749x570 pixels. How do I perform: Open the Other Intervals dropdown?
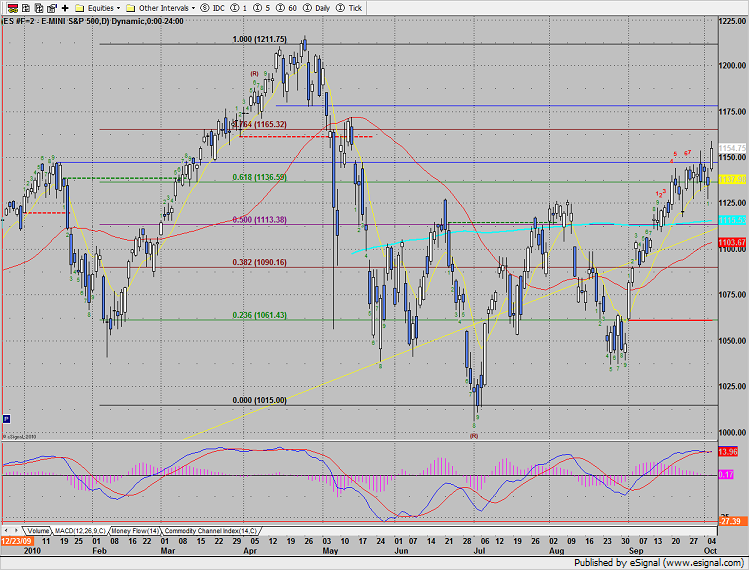[x=161, y=8]
